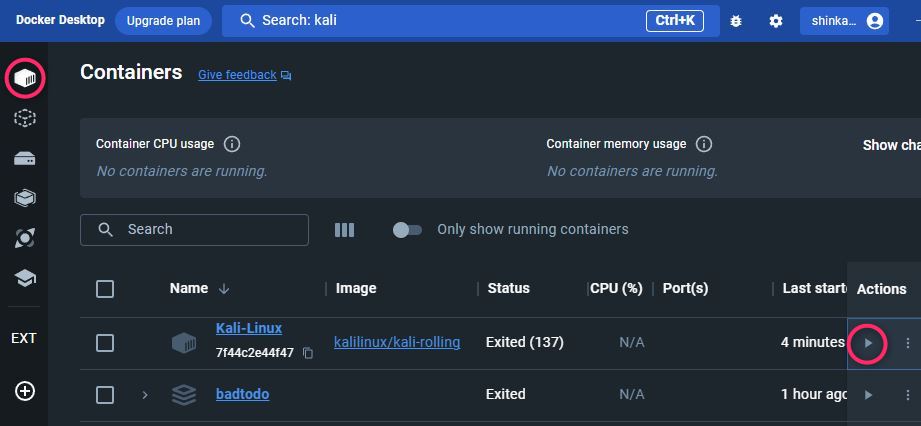Click the Name column sort arrow
The image size is (921, 426).
click(224, 289)
